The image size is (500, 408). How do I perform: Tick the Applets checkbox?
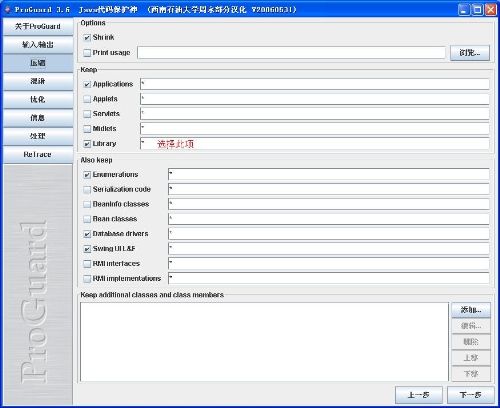pos(87,99)
